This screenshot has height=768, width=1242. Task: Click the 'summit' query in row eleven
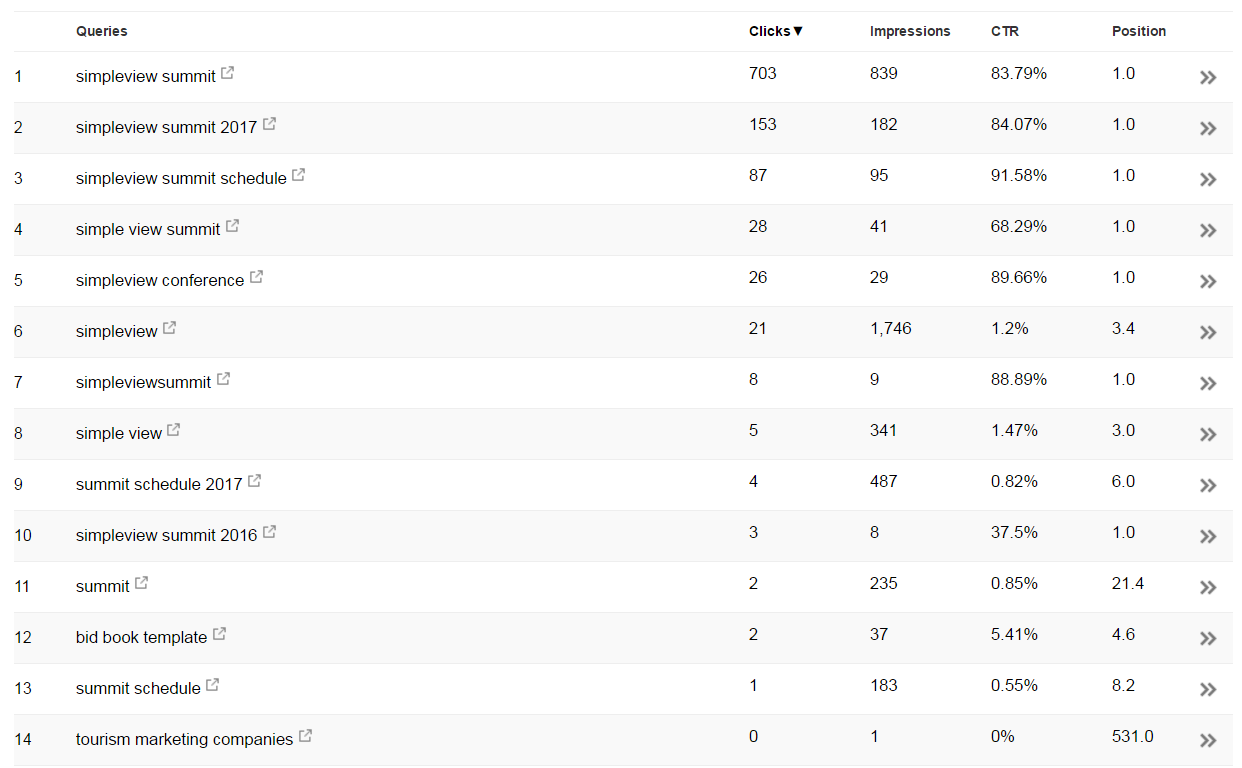click(103, 586)
